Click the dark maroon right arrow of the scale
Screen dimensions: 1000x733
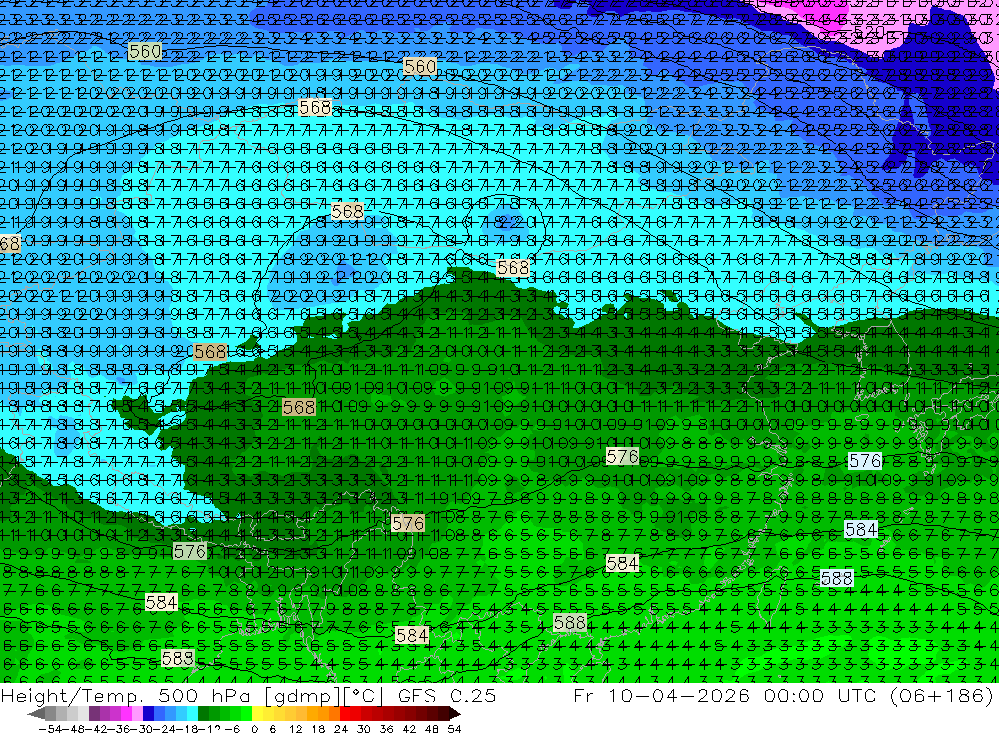click(x=455, y=714)
